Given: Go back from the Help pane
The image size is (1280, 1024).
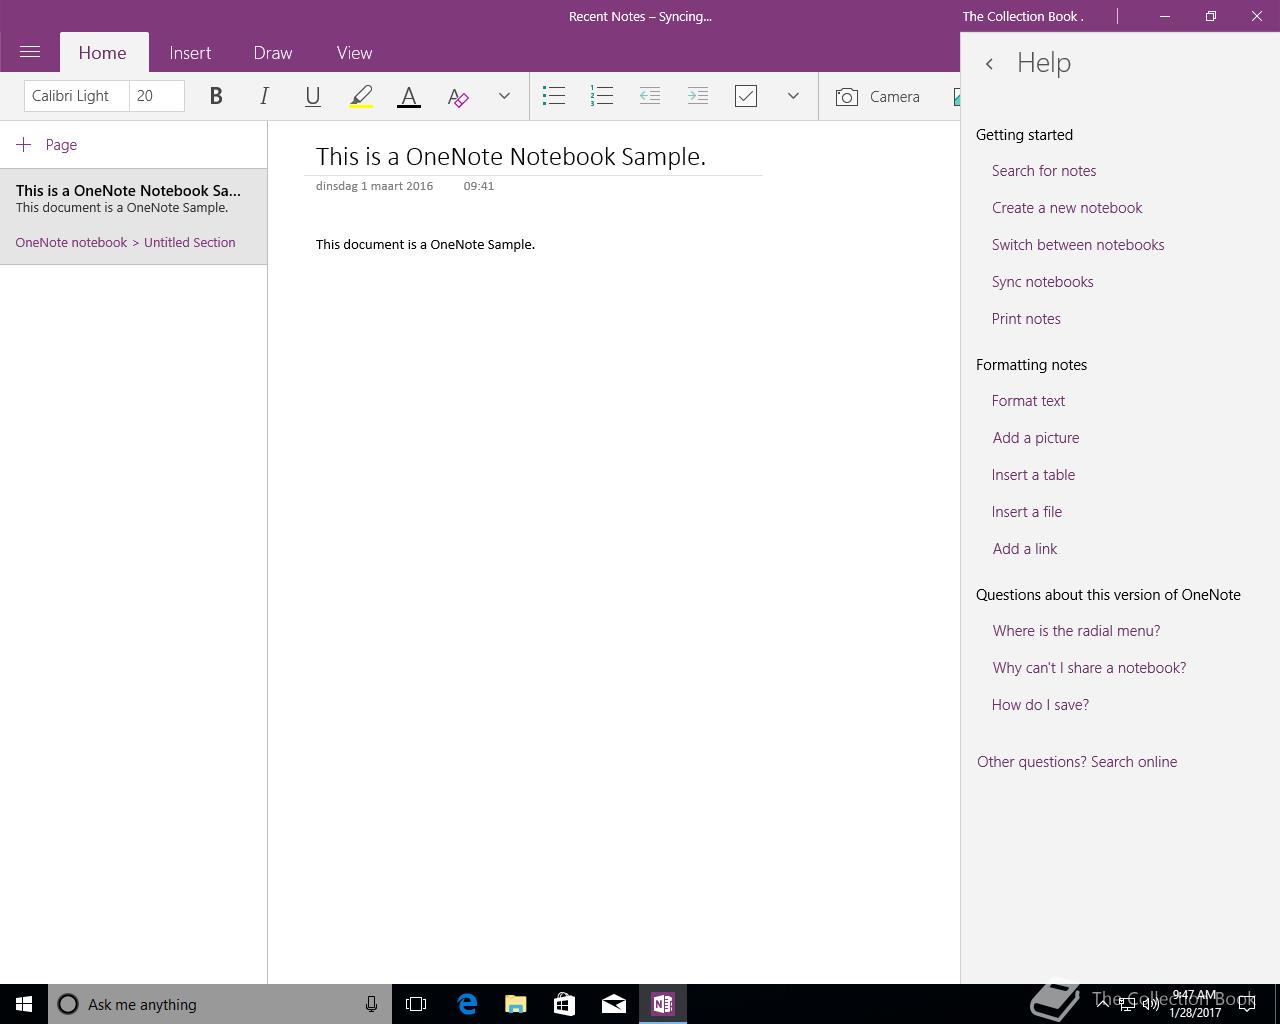Looking at the screenshot, I should click(989, 63).
